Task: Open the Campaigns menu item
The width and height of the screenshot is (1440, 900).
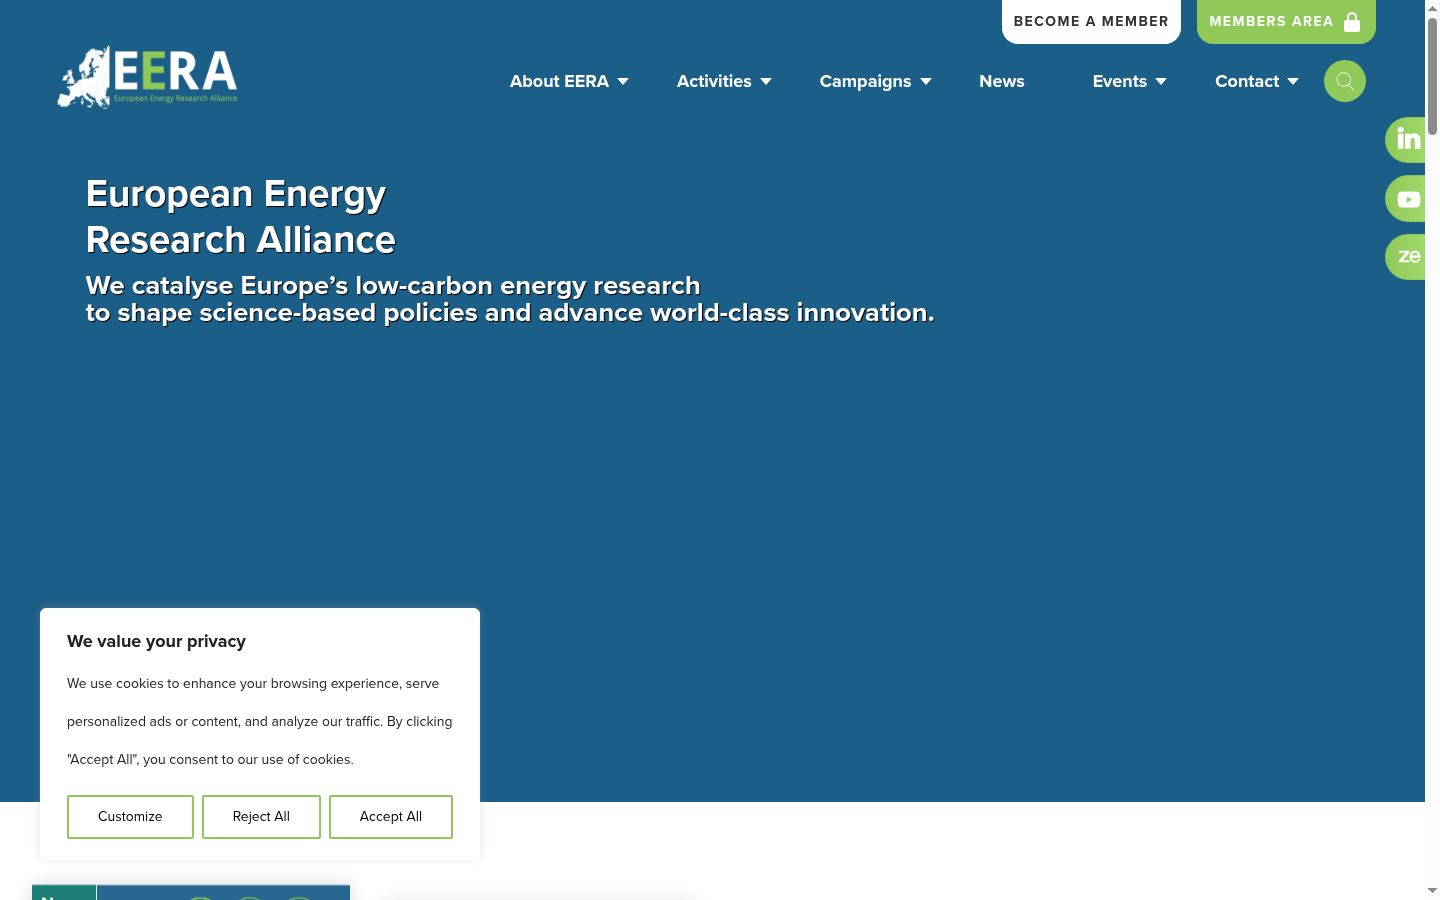Action: [x=865, y=81]
